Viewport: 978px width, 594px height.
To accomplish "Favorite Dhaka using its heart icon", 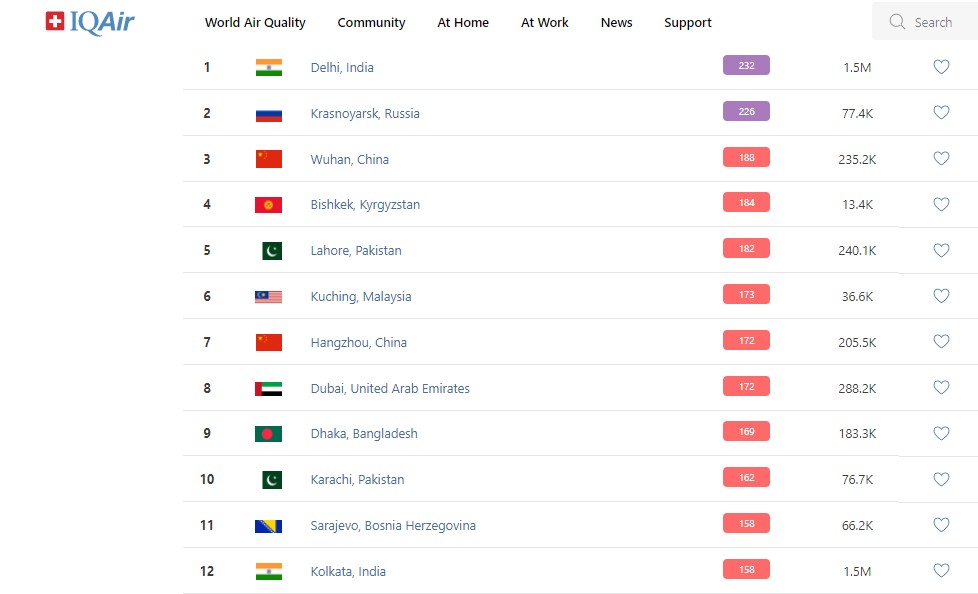I will coord(941,434).
